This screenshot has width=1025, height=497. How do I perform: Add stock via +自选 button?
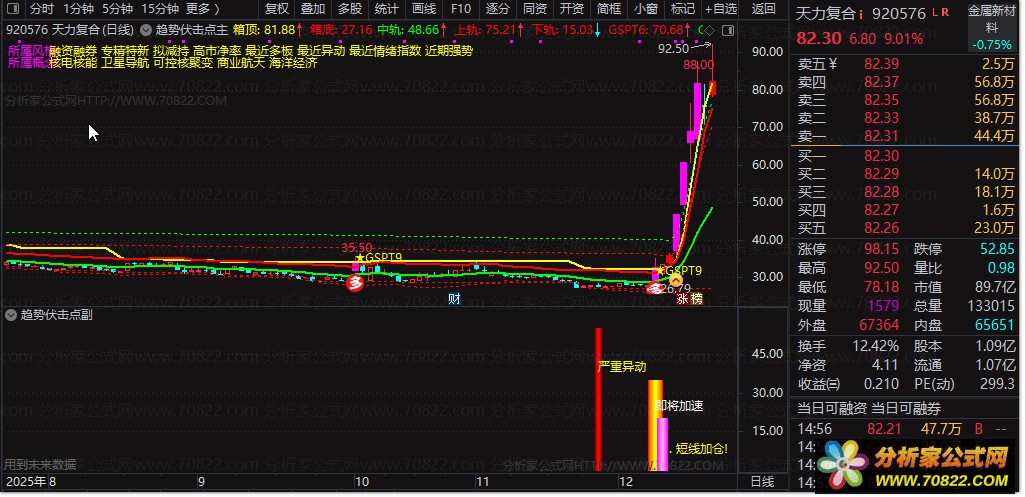point(720,9)
